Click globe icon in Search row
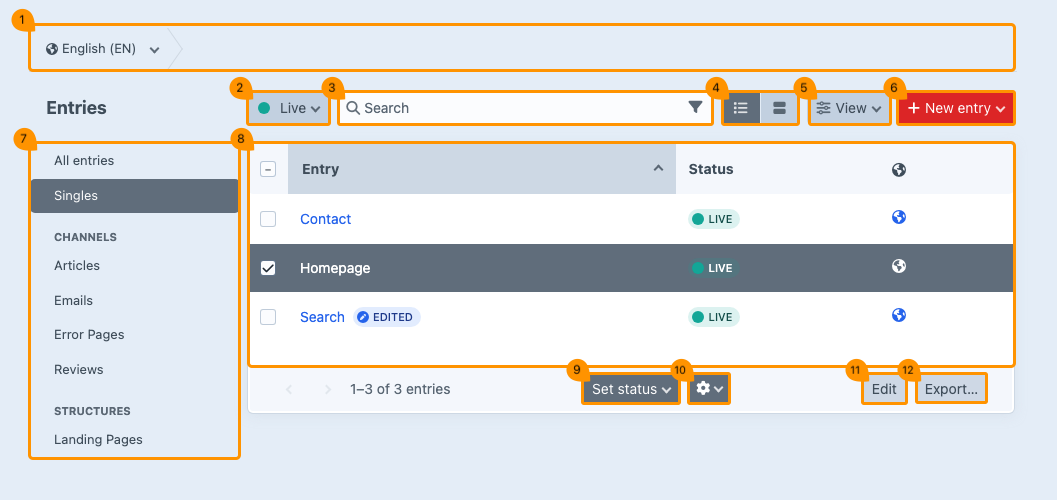This screenshot has height=500, width=1057. [x=898, y=316]
